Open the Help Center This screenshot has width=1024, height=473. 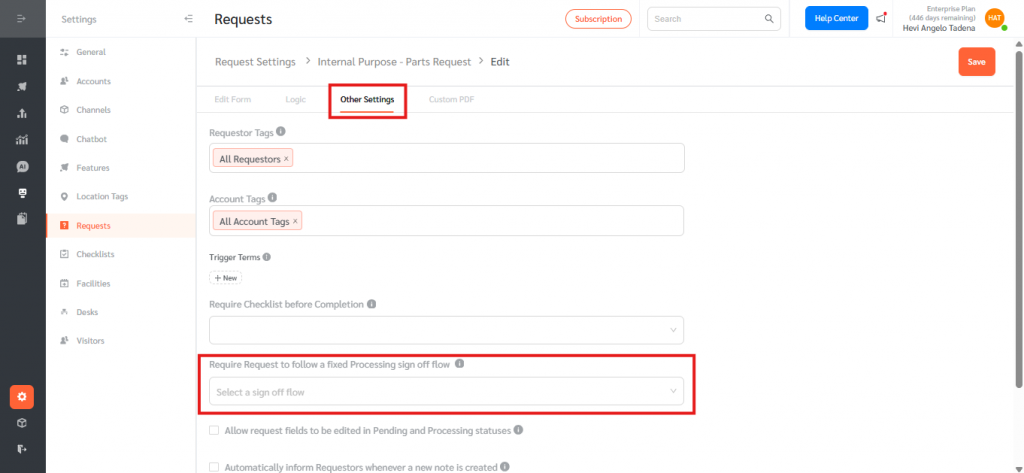[836, 18]
